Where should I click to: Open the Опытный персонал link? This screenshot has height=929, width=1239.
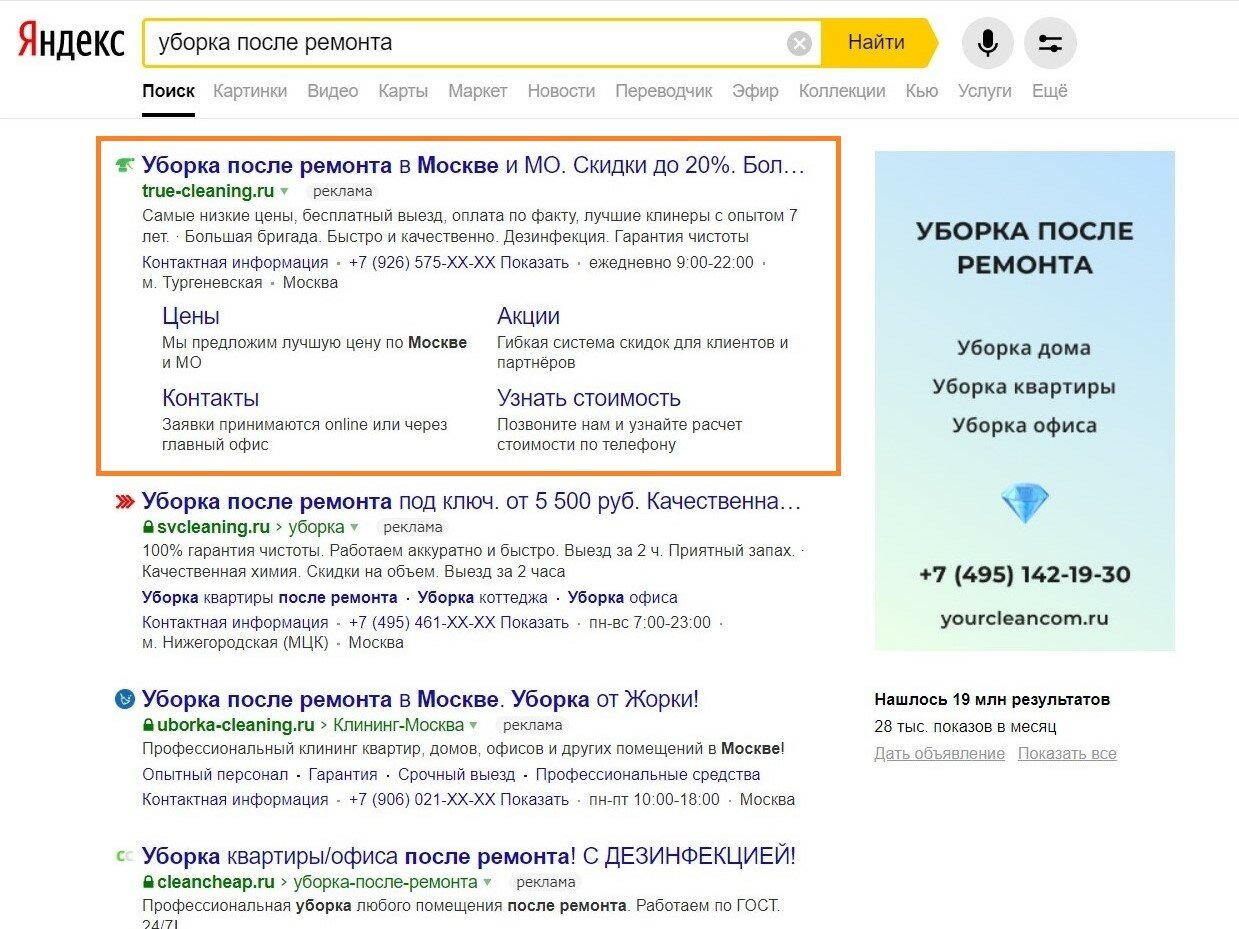pos(215,775)
